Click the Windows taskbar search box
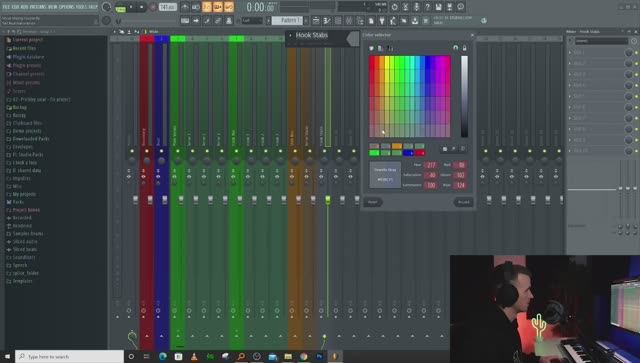 (70, 356)
